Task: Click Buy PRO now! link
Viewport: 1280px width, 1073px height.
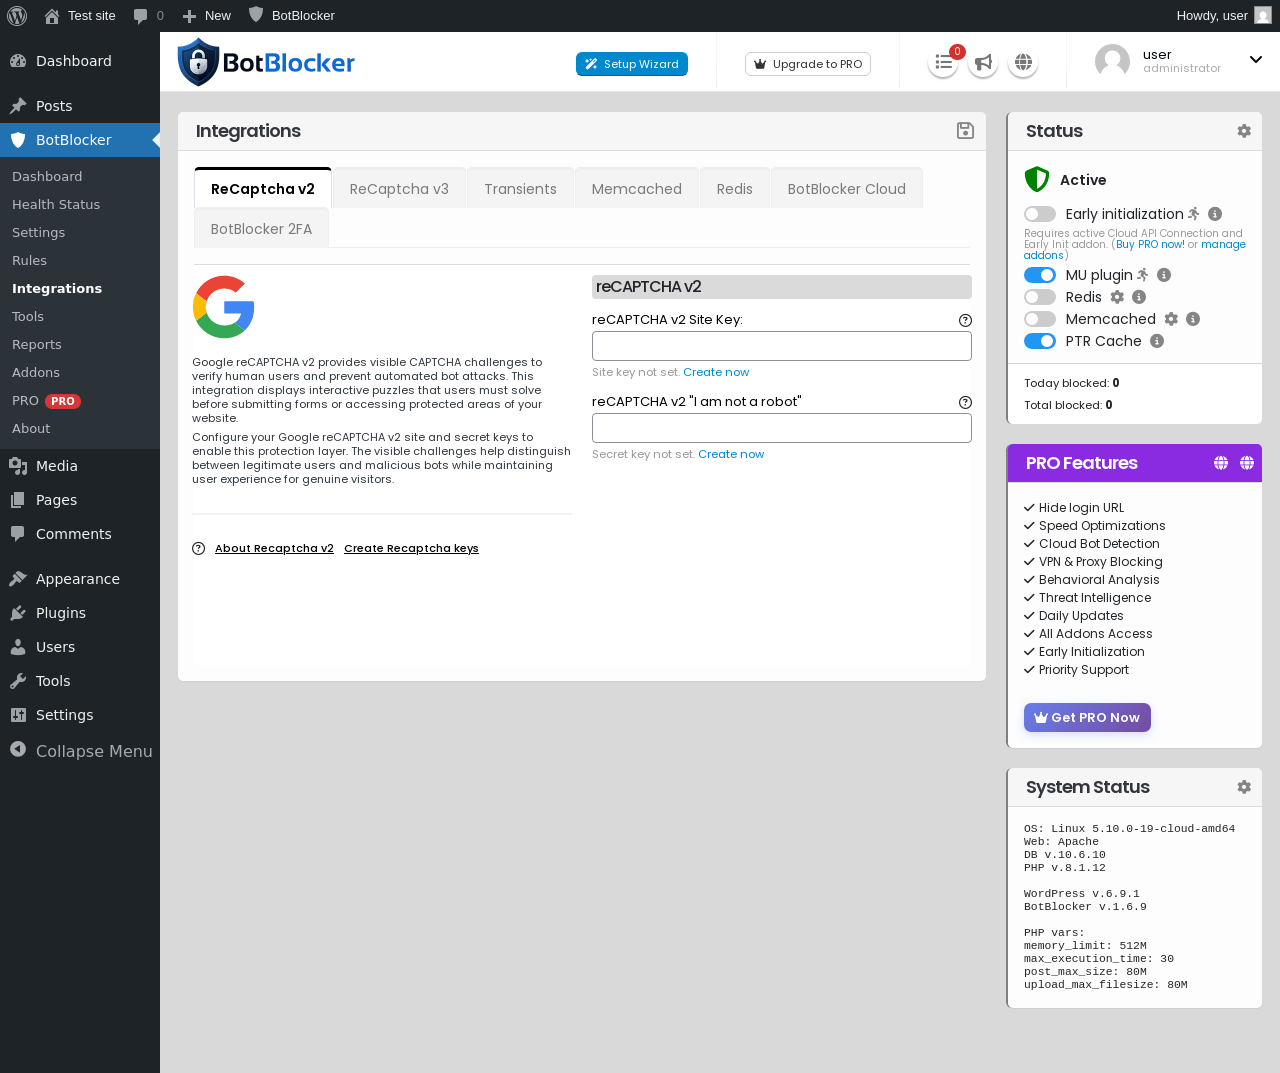Action: point(1150,244)
